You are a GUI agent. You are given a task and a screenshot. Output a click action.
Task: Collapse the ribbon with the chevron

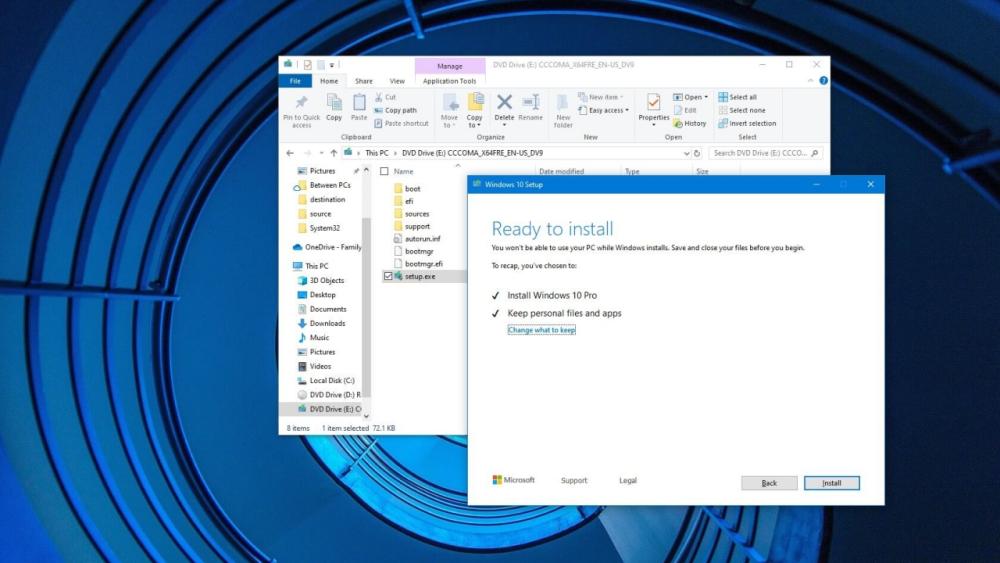tap(810, 80)
